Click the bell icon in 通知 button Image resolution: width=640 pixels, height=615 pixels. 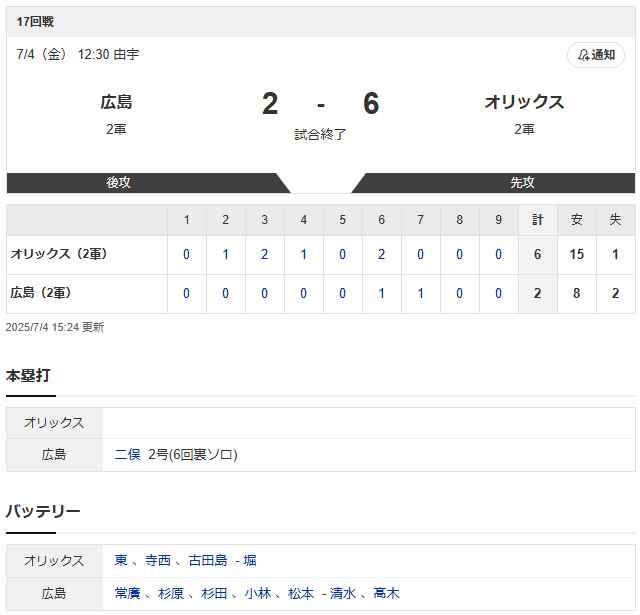coord(583,55)
